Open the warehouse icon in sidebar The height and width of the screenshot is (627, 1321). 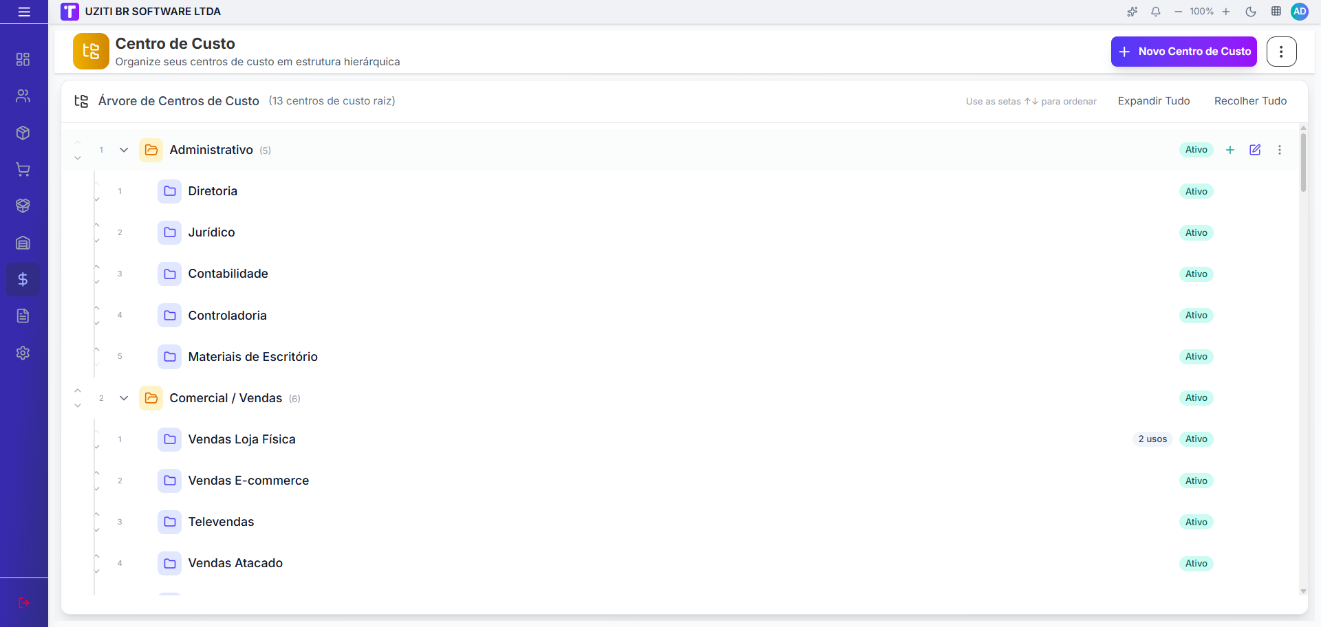(x=23, y=243)
